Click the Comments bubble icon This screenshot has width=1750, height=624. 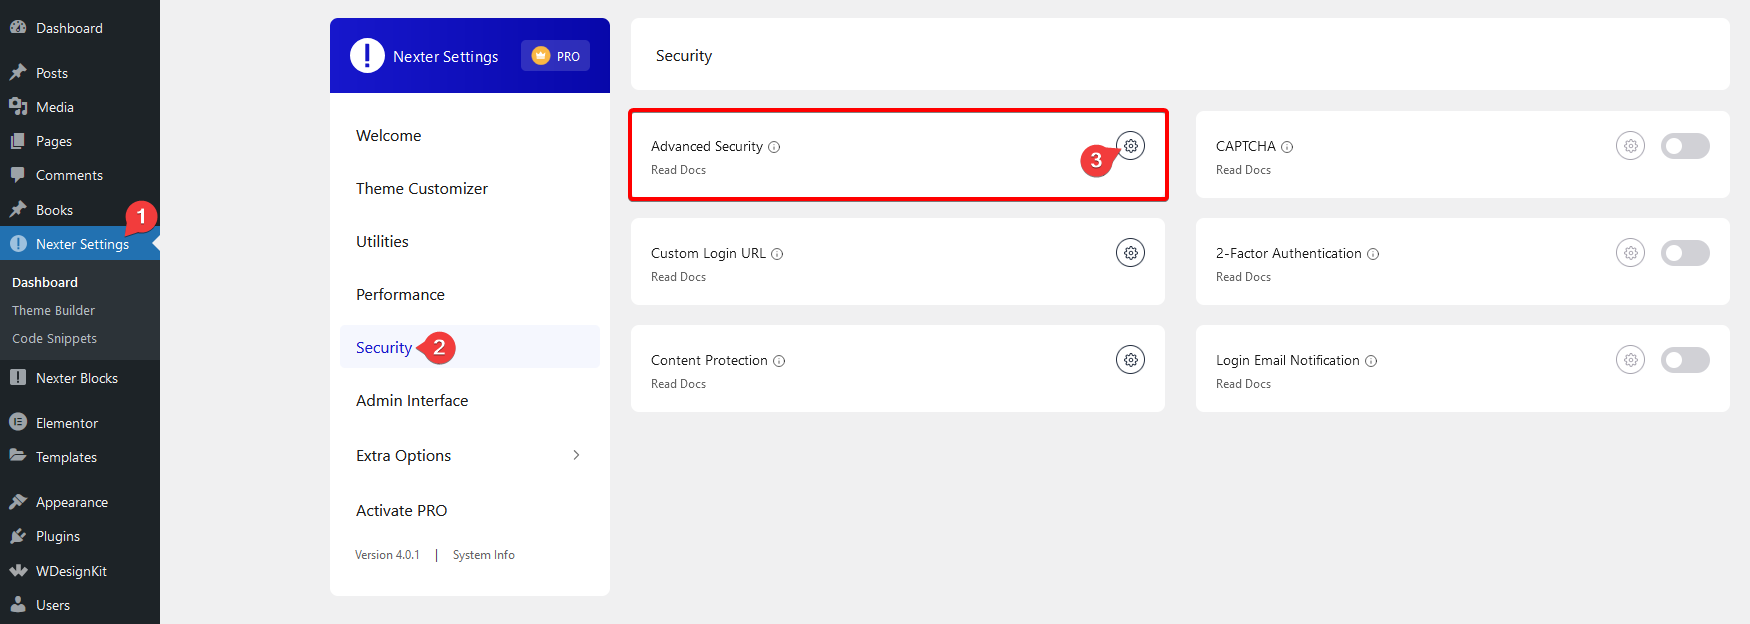coord(18,175)
